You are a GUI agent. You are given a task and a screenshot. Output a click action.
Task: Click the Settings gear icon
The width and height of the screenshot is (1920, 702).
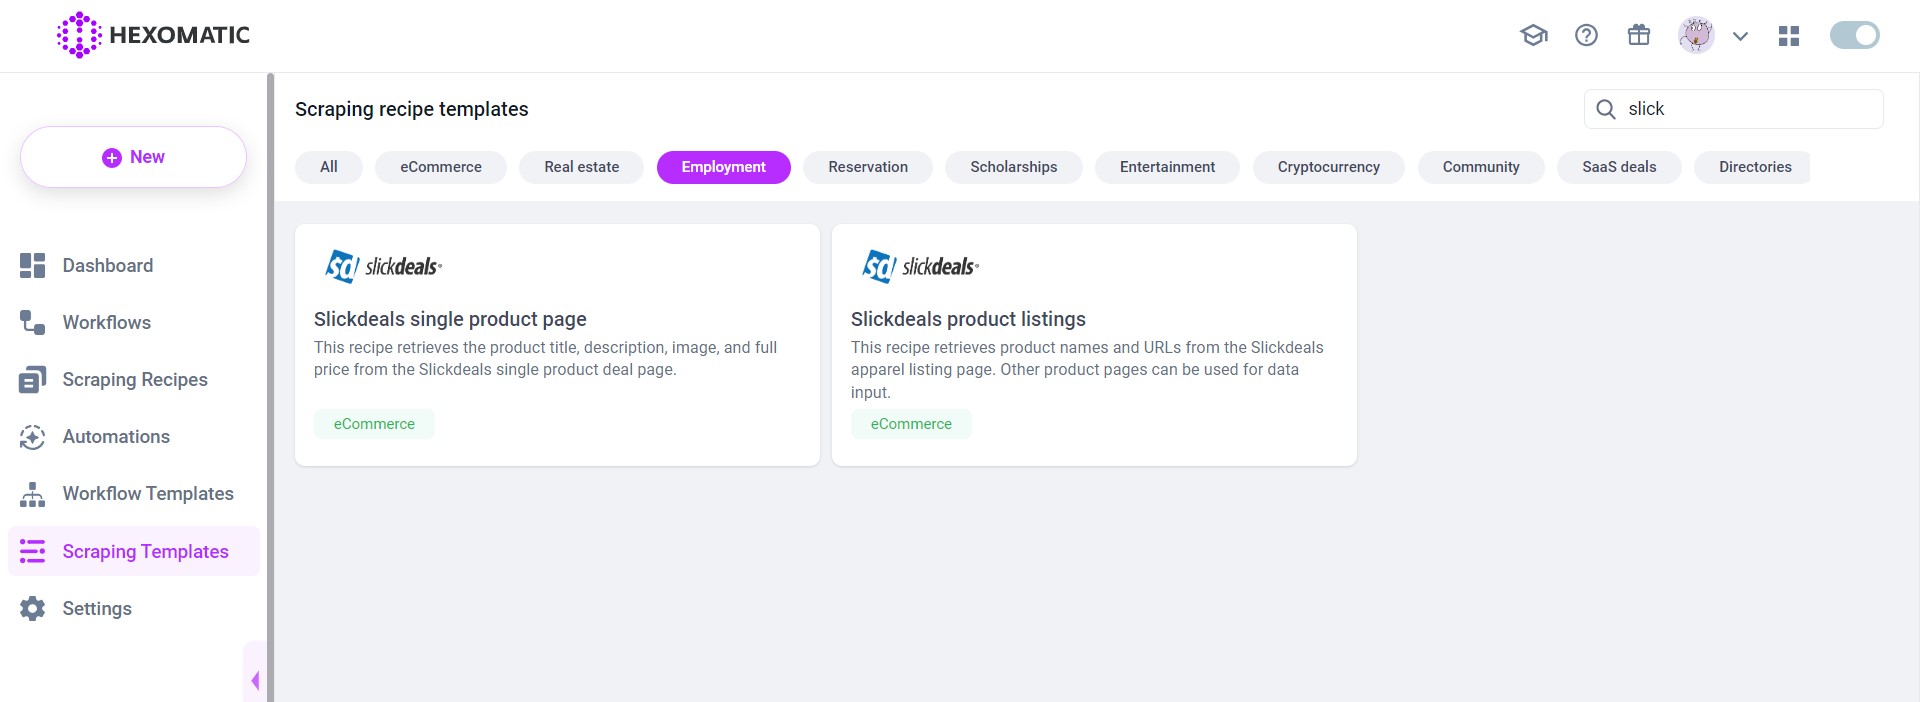coord(32,608)
